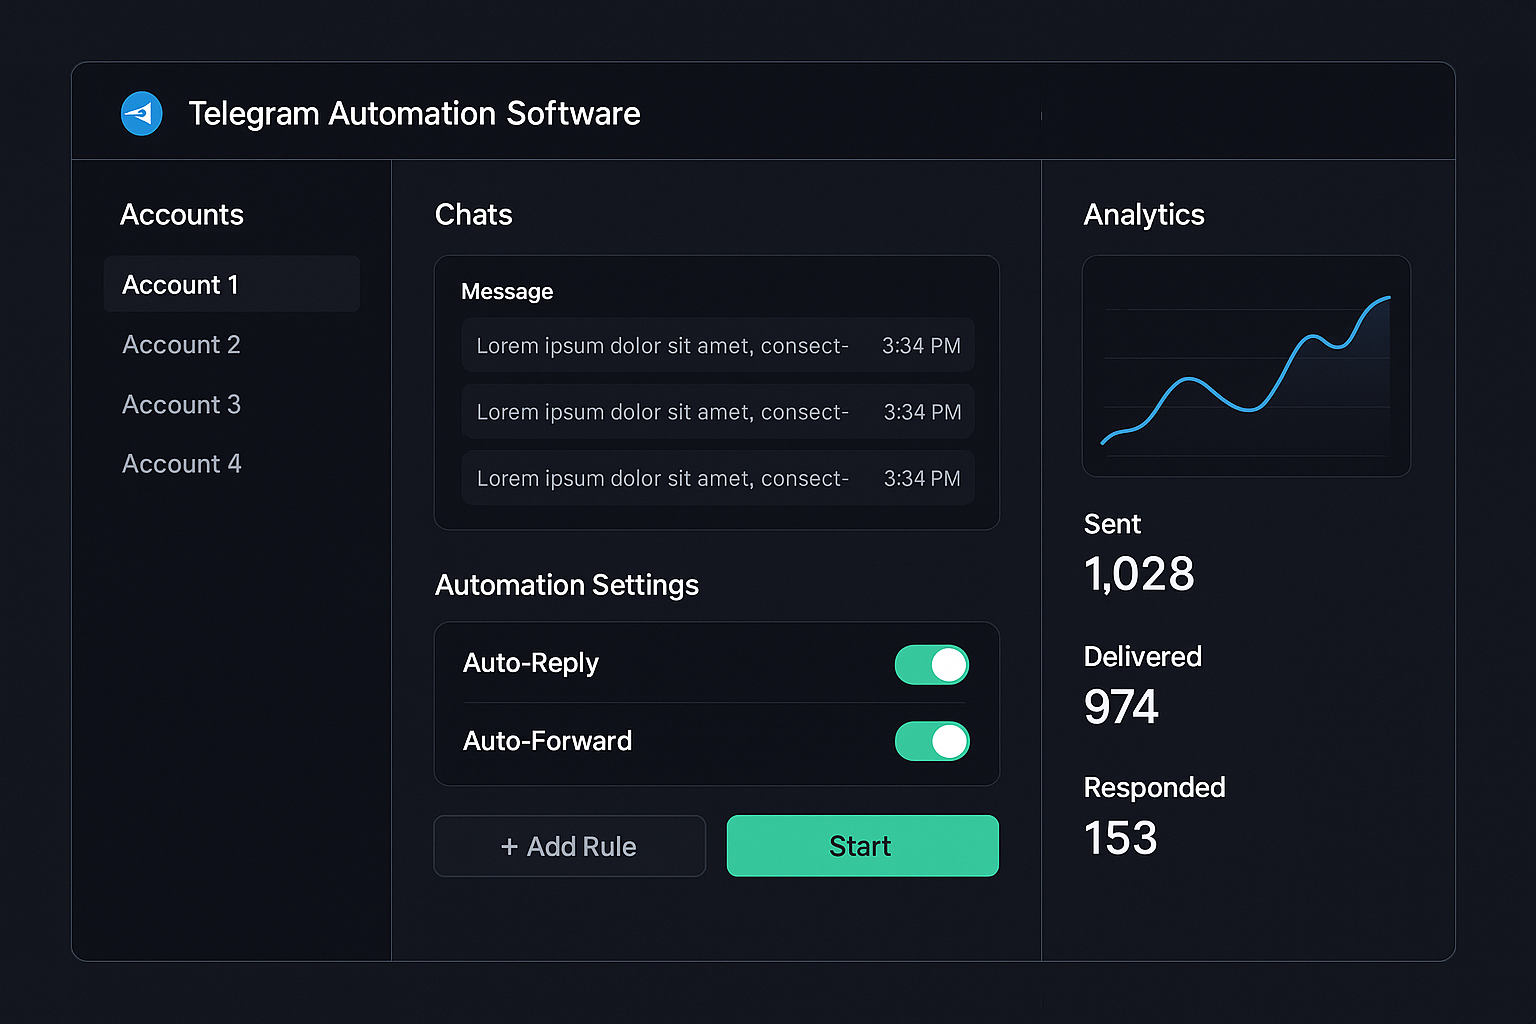Click the plus icon in Add Rule
1536x1024 pixels.
[x=510, y=846]
